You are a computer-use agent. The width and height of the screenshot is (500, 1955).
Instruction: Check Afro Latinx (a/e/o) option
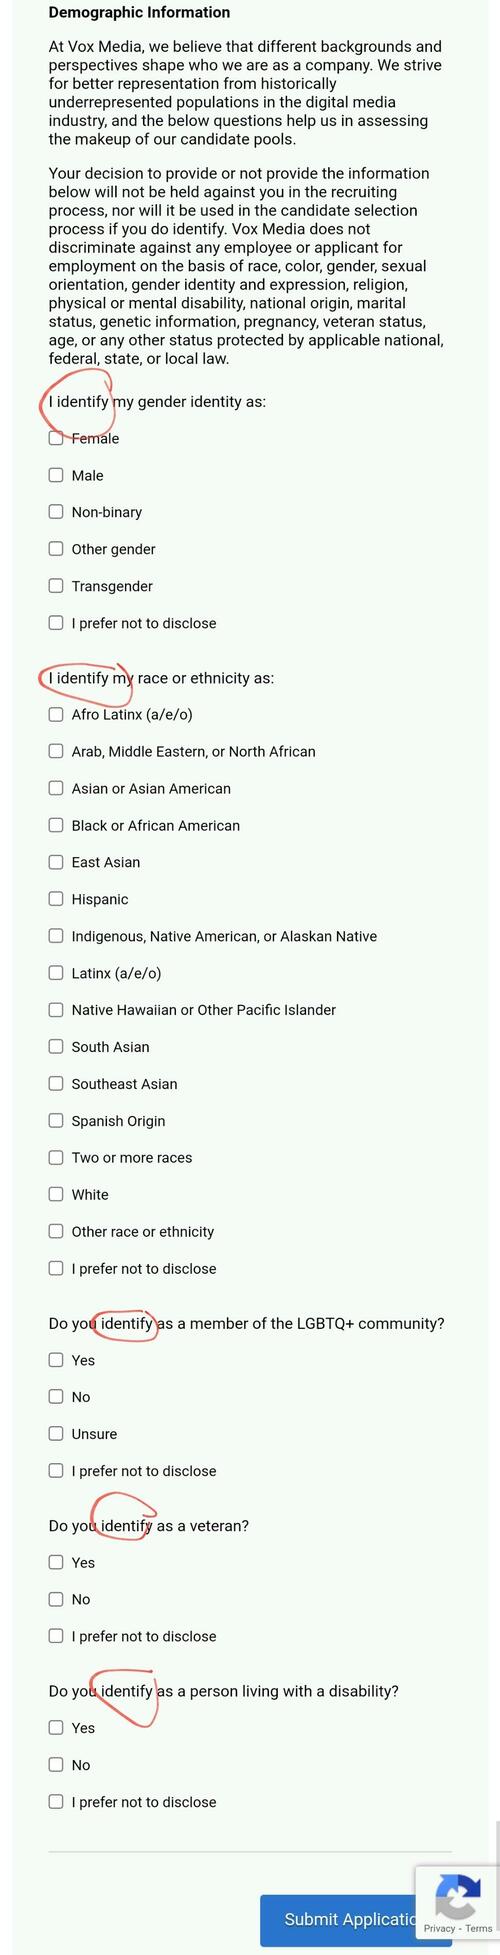point(56,714)
